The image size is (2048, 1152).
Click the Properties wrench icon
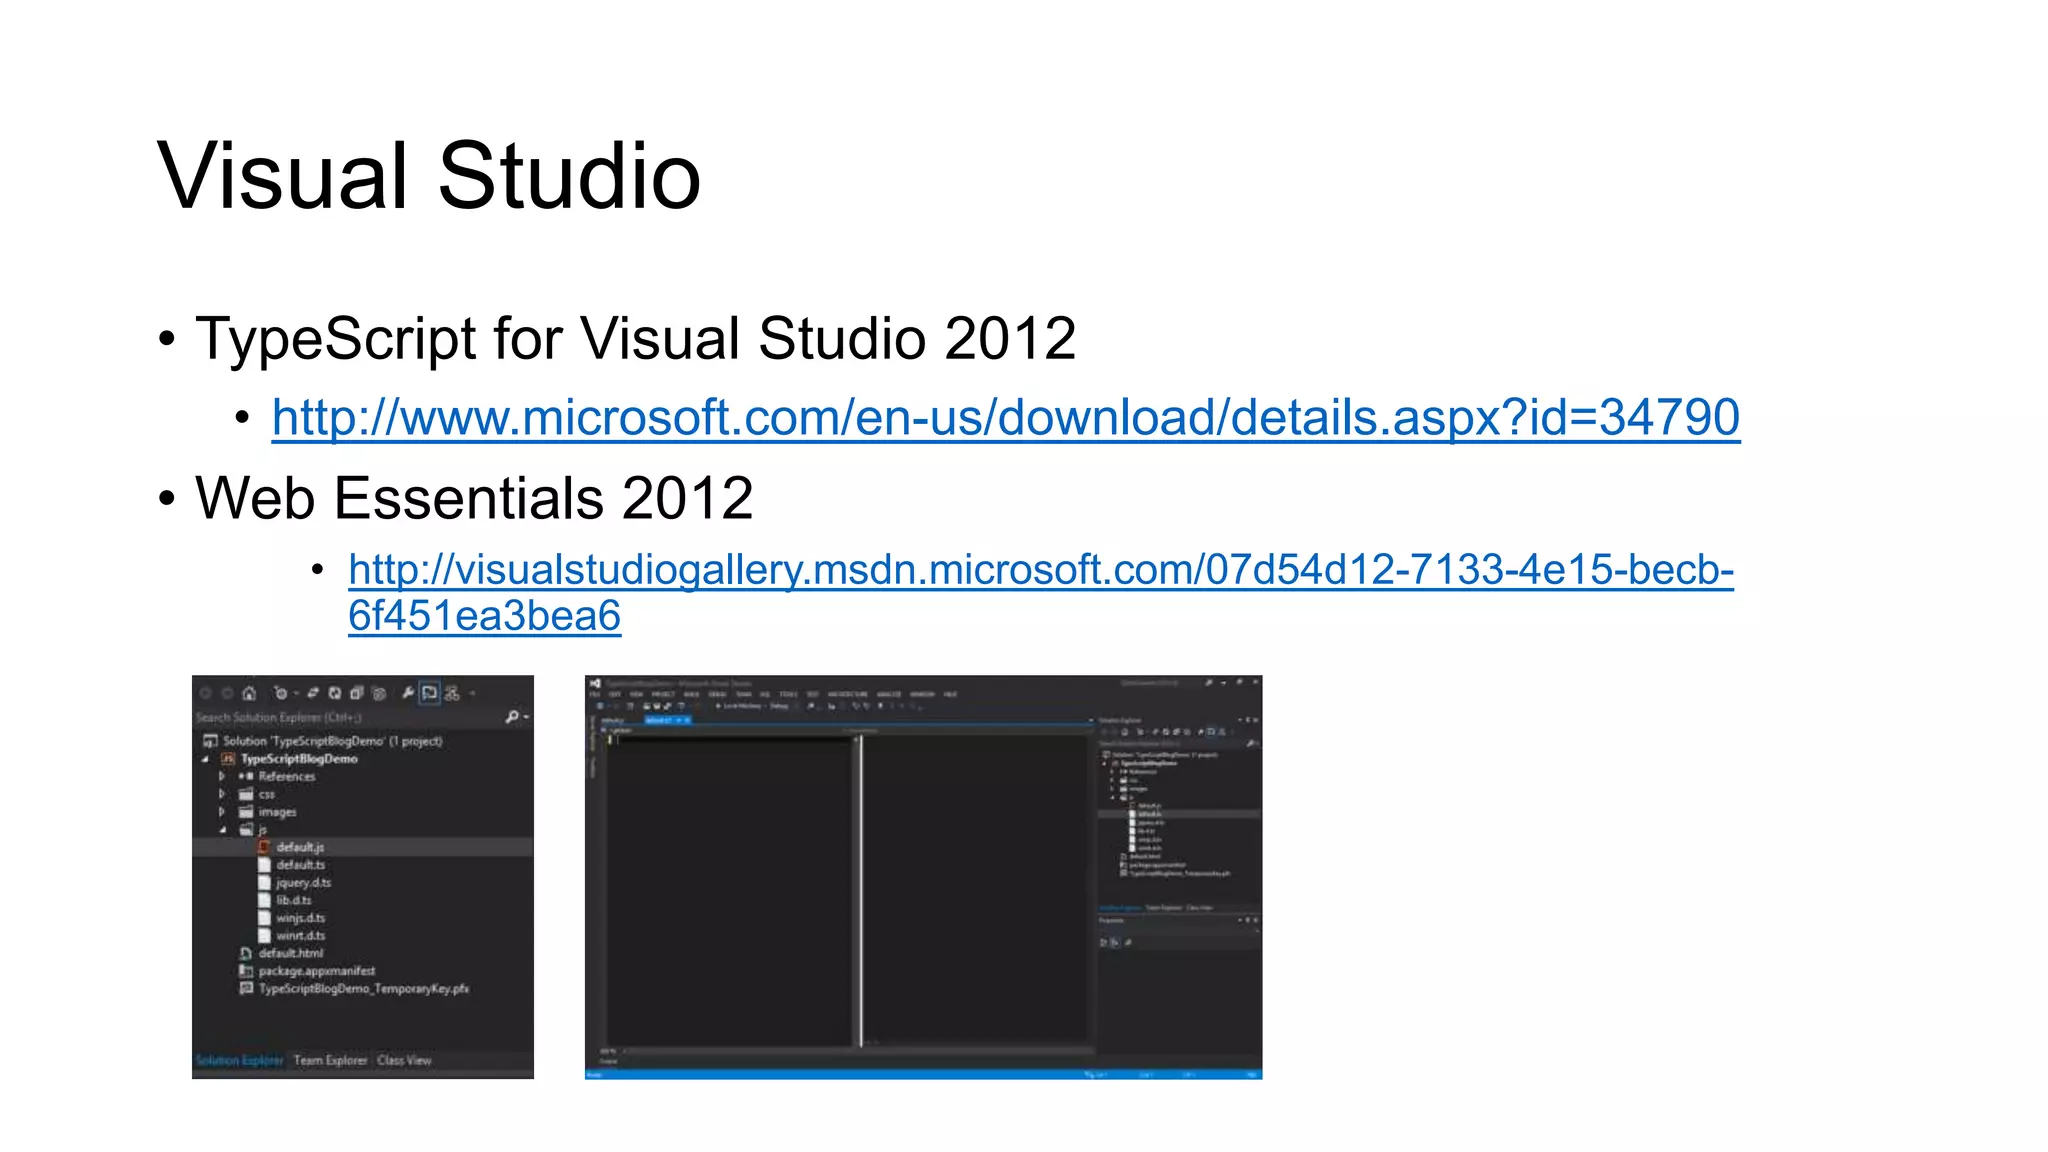click(408, 692)
